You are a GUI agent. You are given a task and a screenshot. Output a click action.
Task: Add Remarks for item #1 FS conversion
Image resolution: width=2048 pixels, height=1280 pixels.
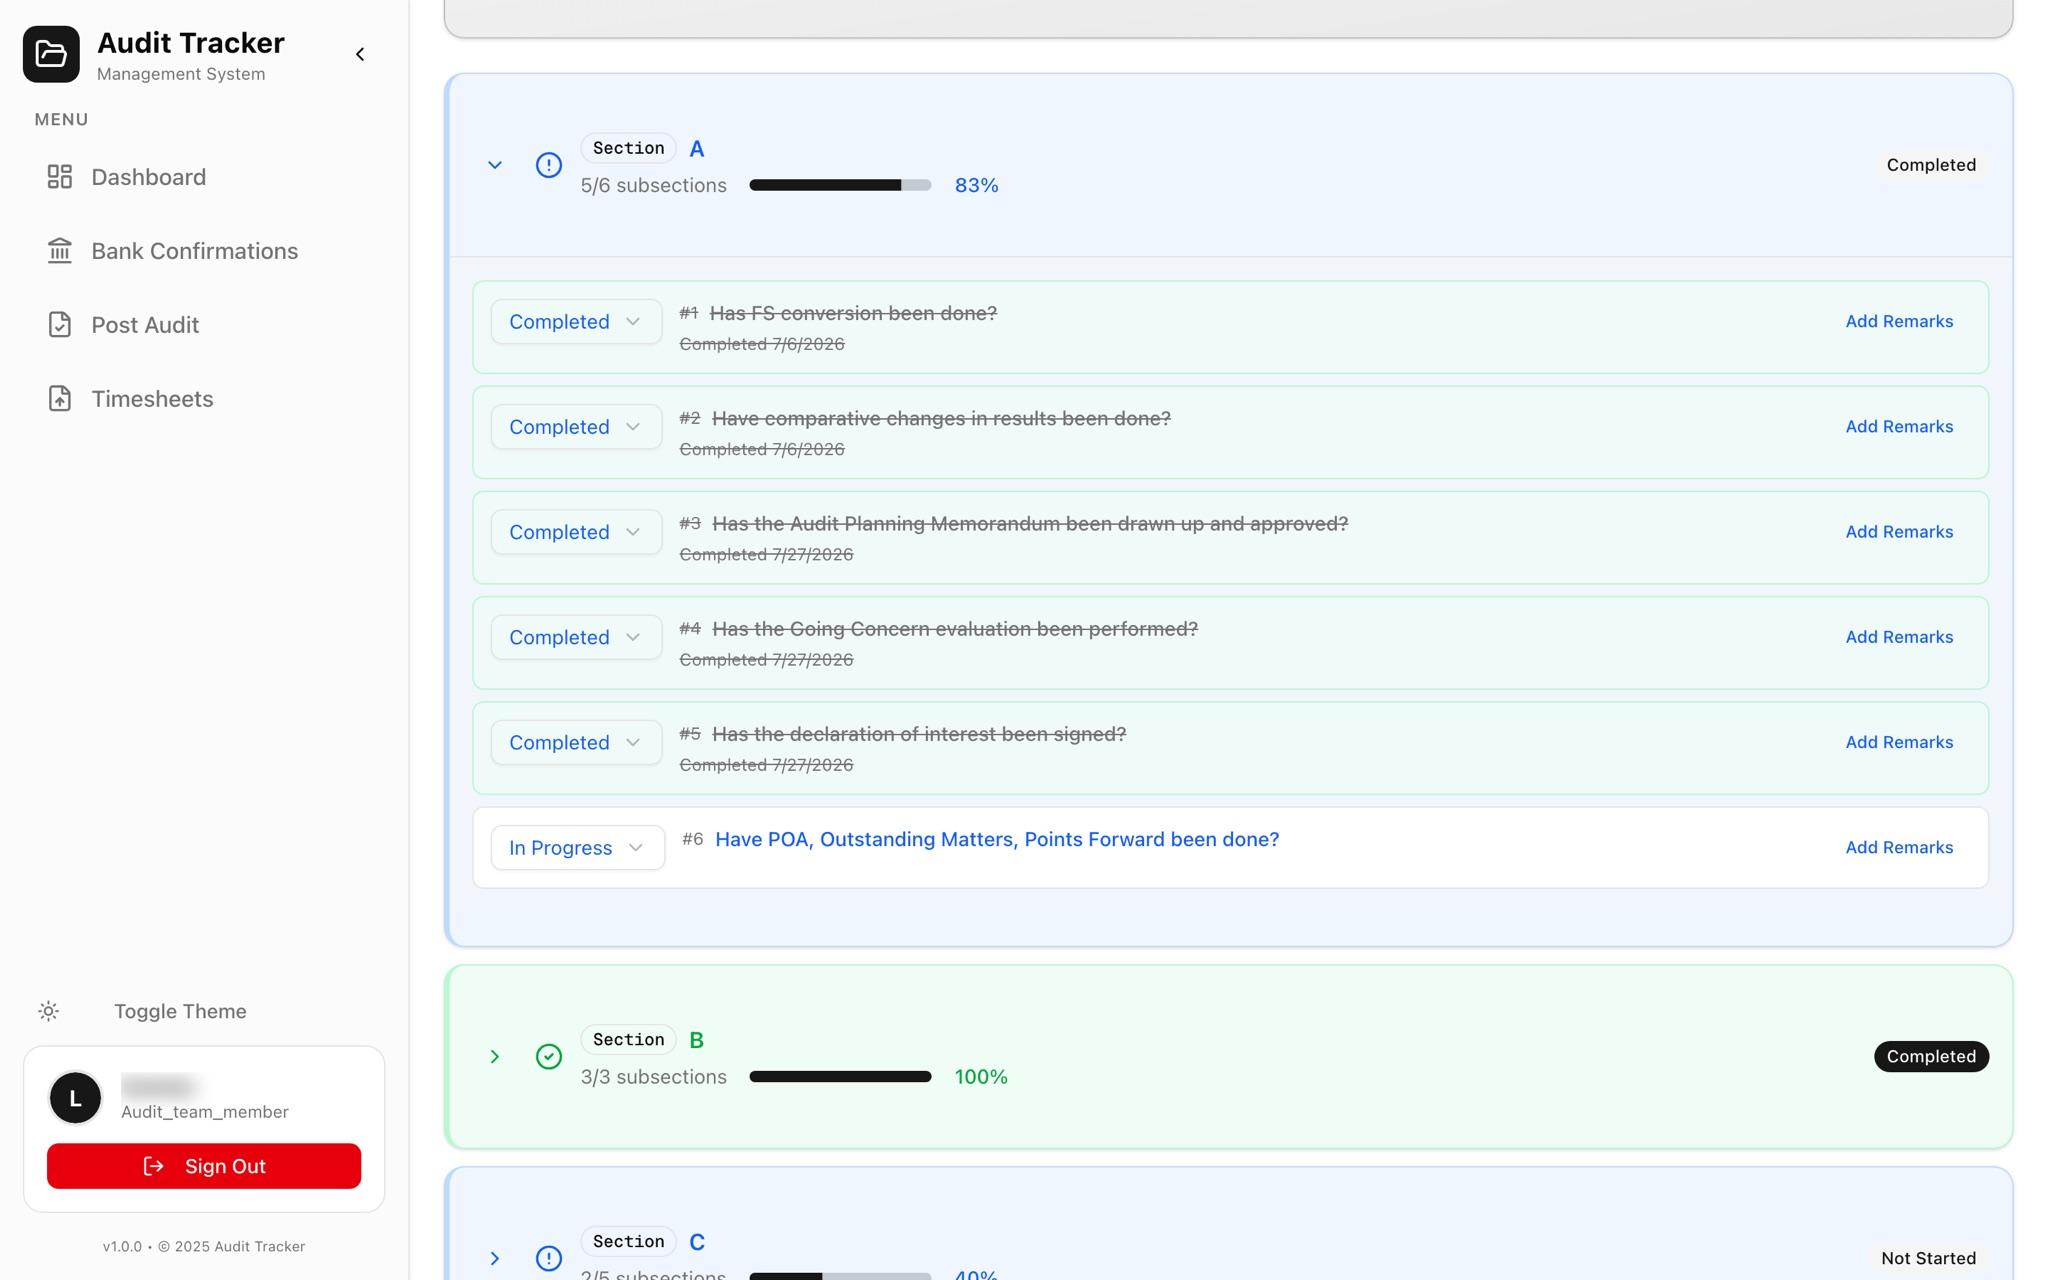(x=1899, y=322)
